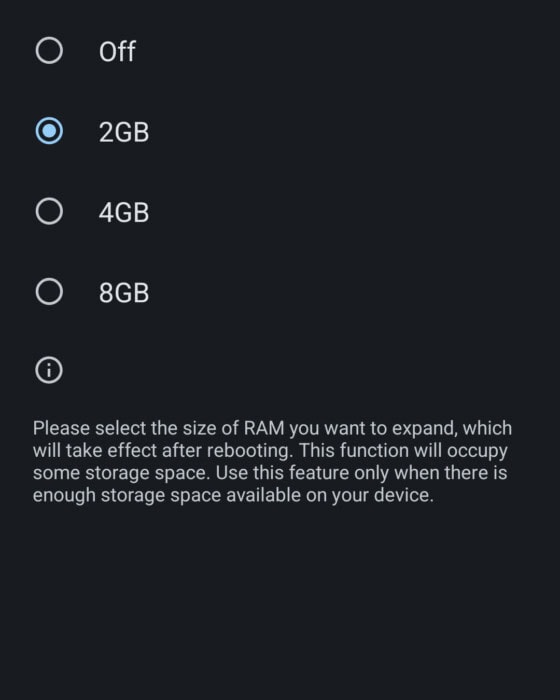Screen dimensions: 560x700
Task: Click description line starting "enough storage space"
Action: pos(233,495)
